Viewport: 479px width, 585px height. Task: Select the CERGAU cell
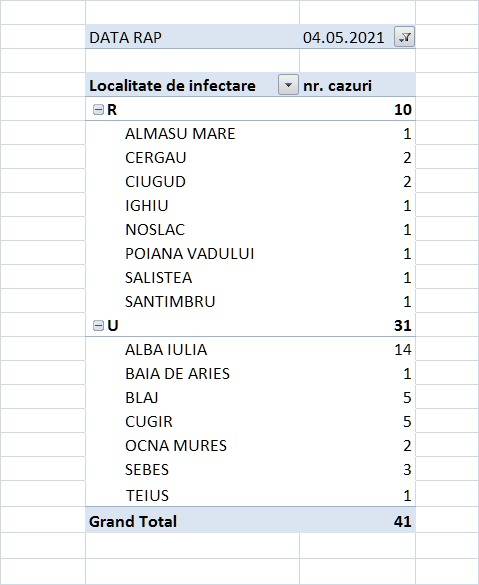(192, 157)
